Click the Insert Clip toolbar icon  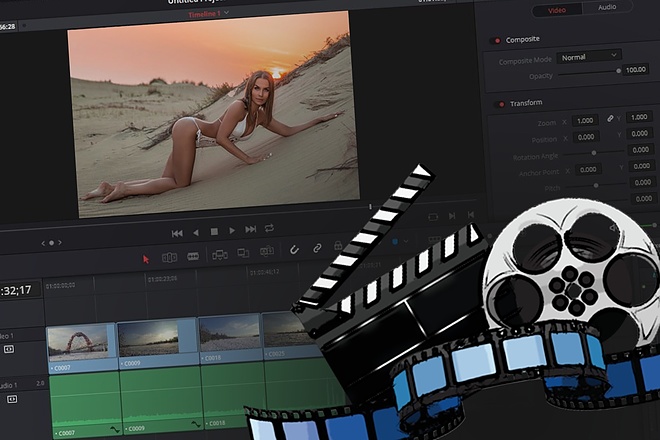(220, 254)
